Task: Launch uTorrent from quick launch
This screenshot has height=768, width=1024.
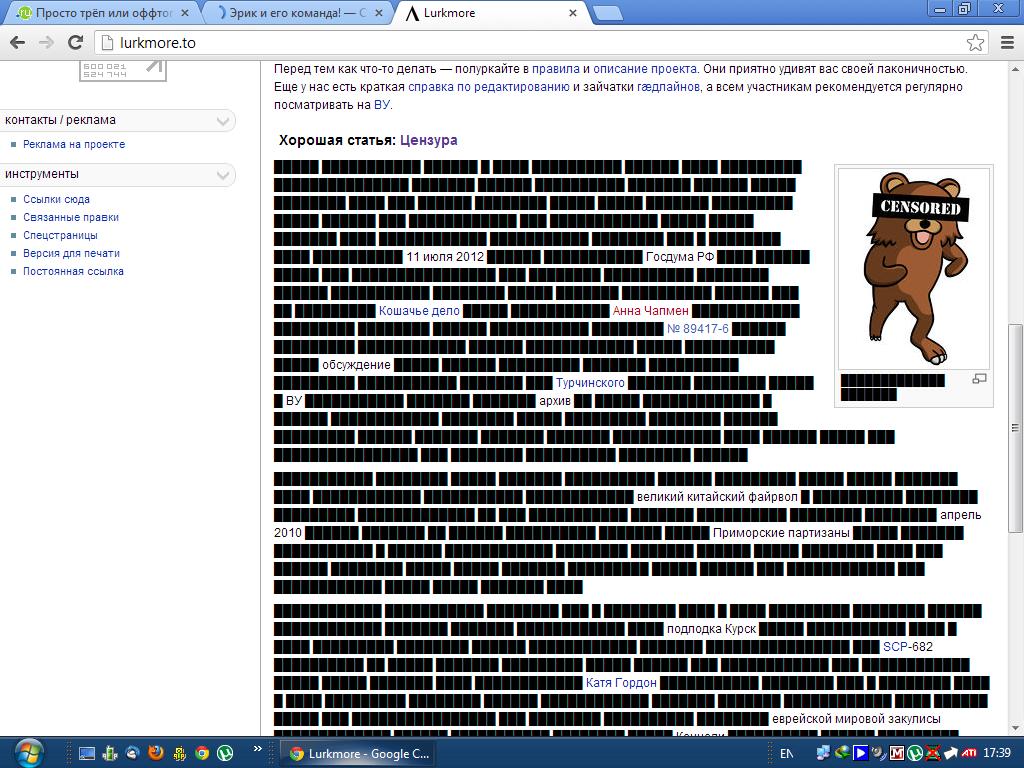Action: click(x=225, y=754)
